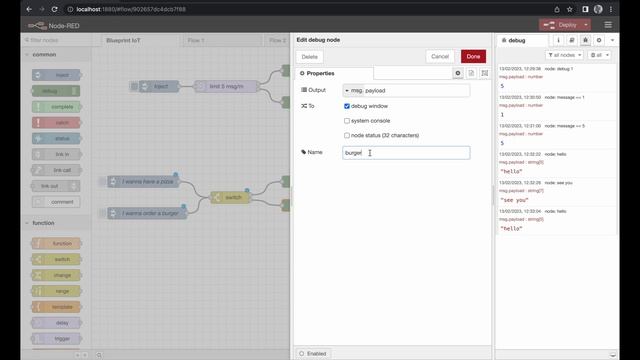Delete the debug node with Delete button
640x360 pixels.
pyautogui.click(x=309, y=57)
